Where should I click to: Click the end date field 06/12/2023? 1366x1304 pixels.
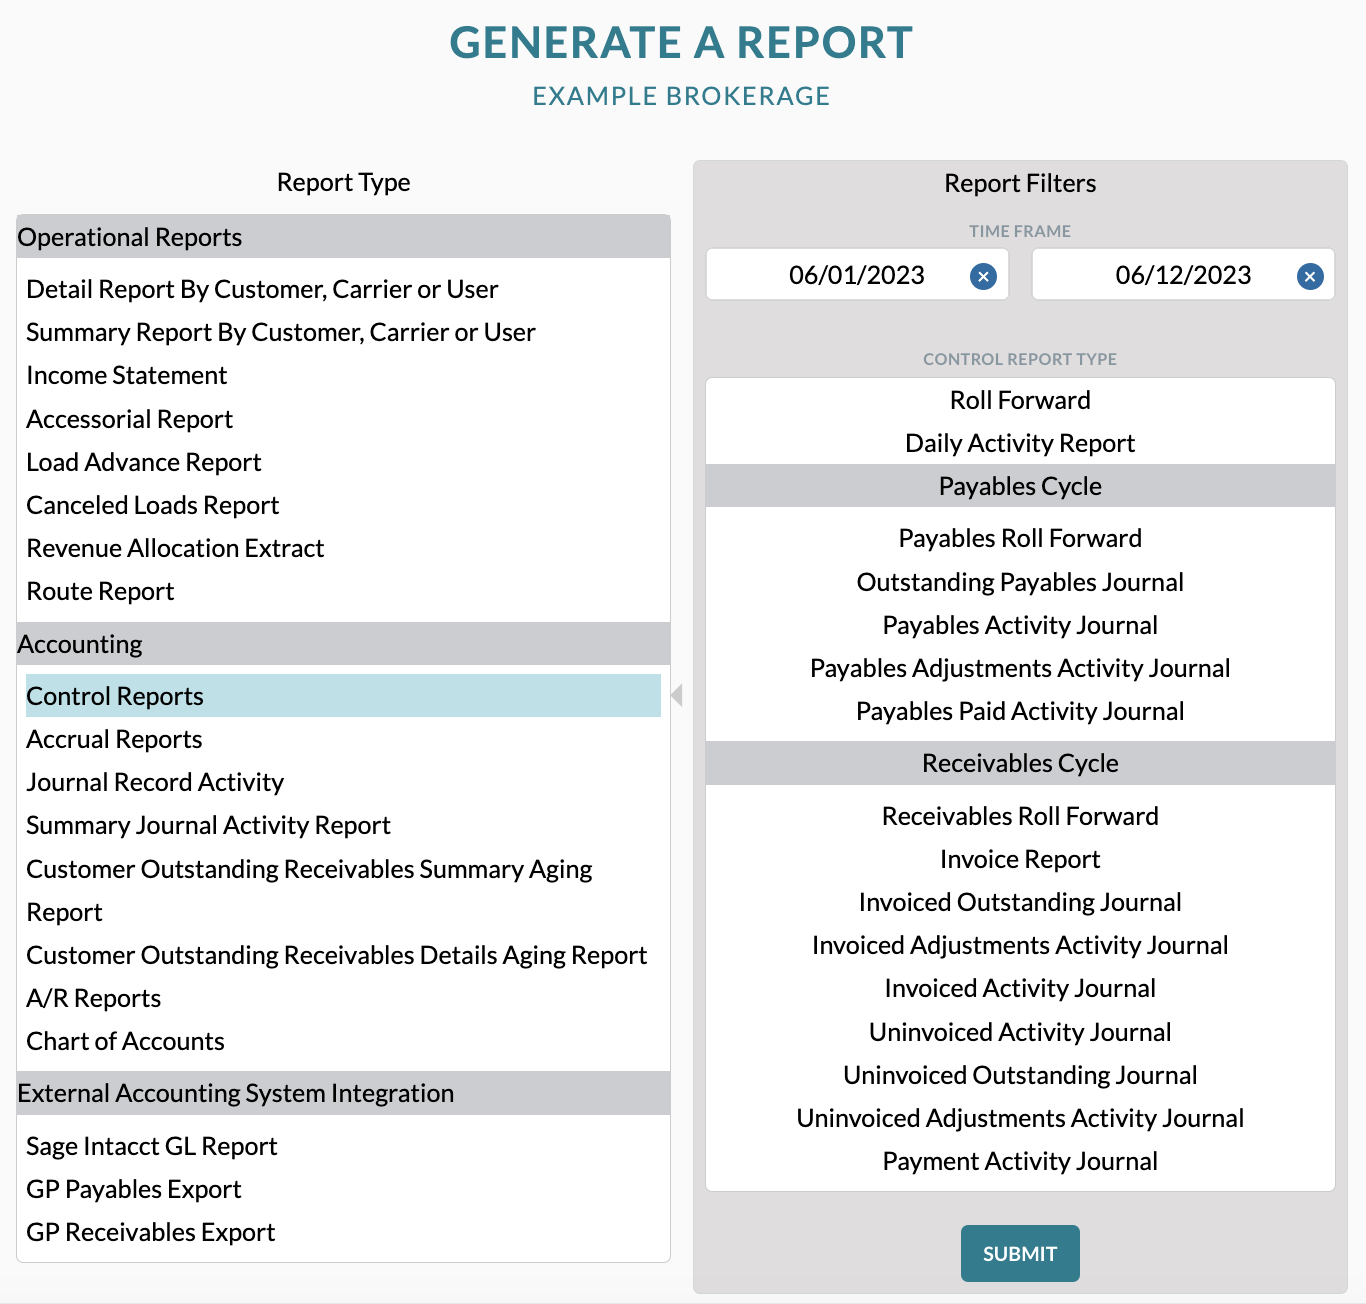point(1183,275)
